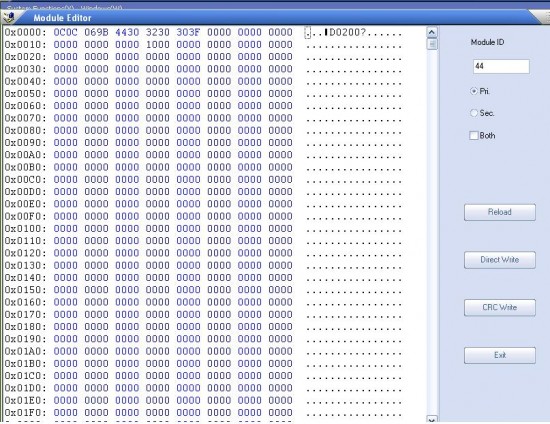Click the Reload button
This screenshot has width=550, height=424.
click(x=499, y=212)
